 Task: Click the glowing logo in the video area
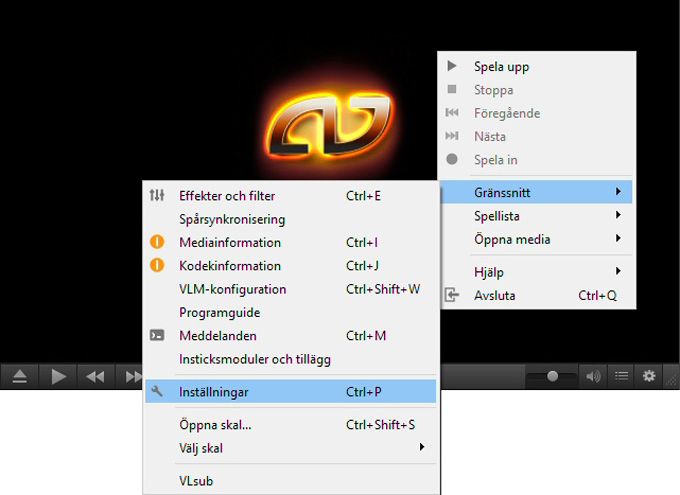pyautogui.click(x=329, y=126)
